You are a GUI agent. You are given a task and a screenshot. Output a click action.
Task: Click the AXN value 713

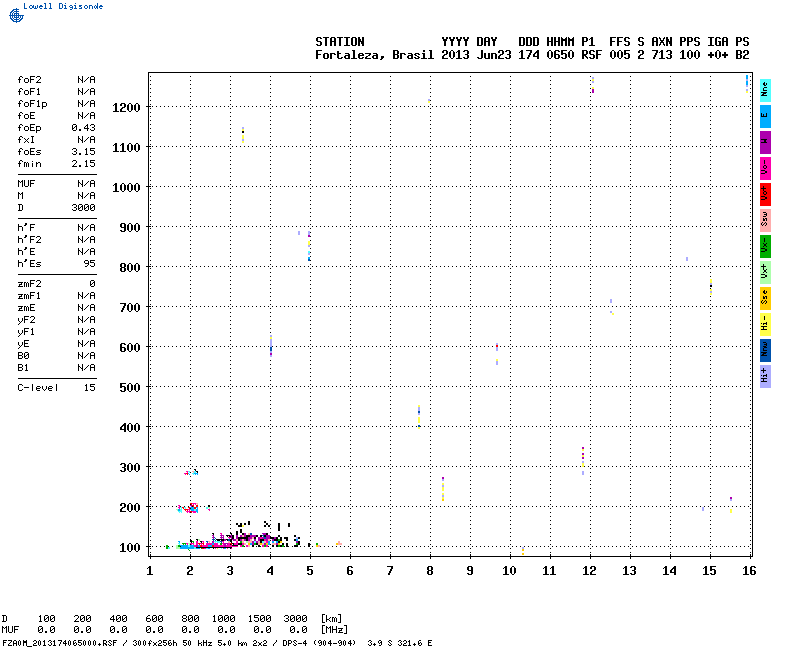(x=661, y=55)
